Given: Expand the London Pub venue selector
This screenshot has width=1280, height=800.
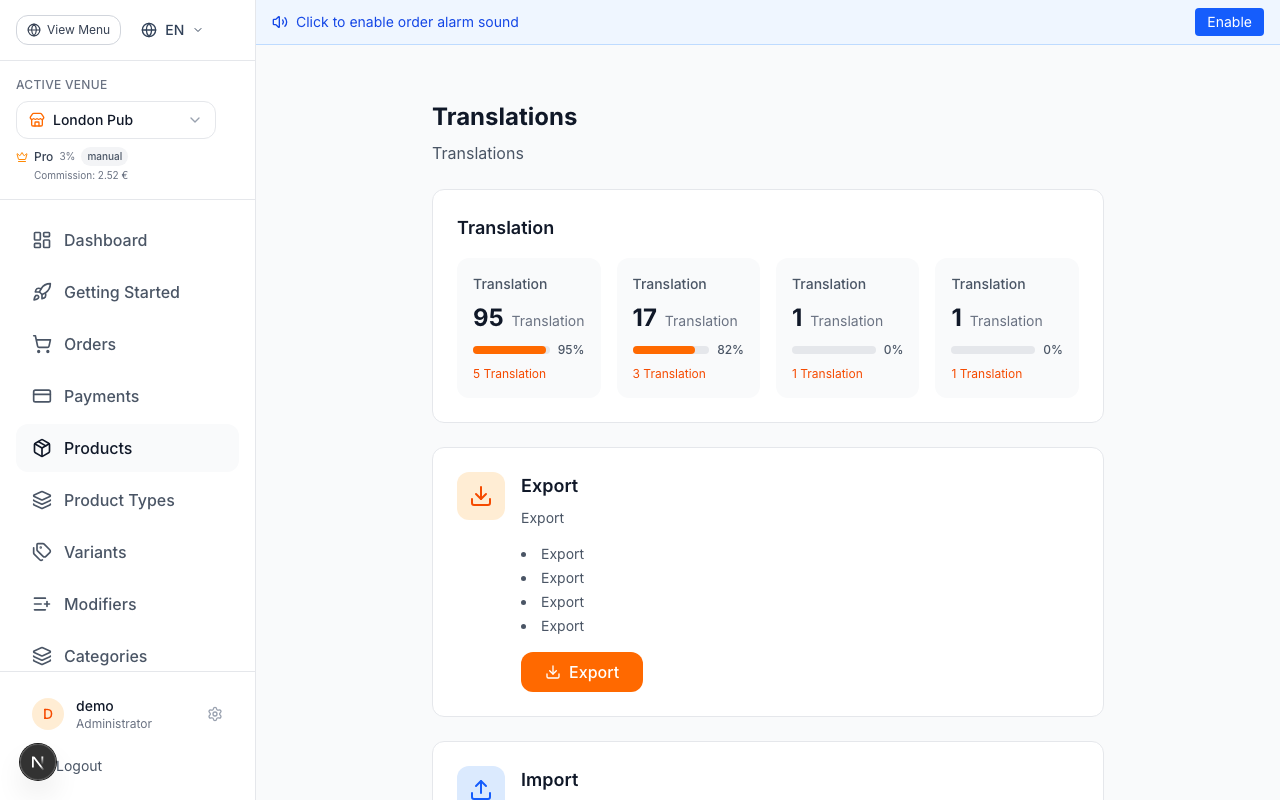Looking at the screenshot, I should coord(115,120).
